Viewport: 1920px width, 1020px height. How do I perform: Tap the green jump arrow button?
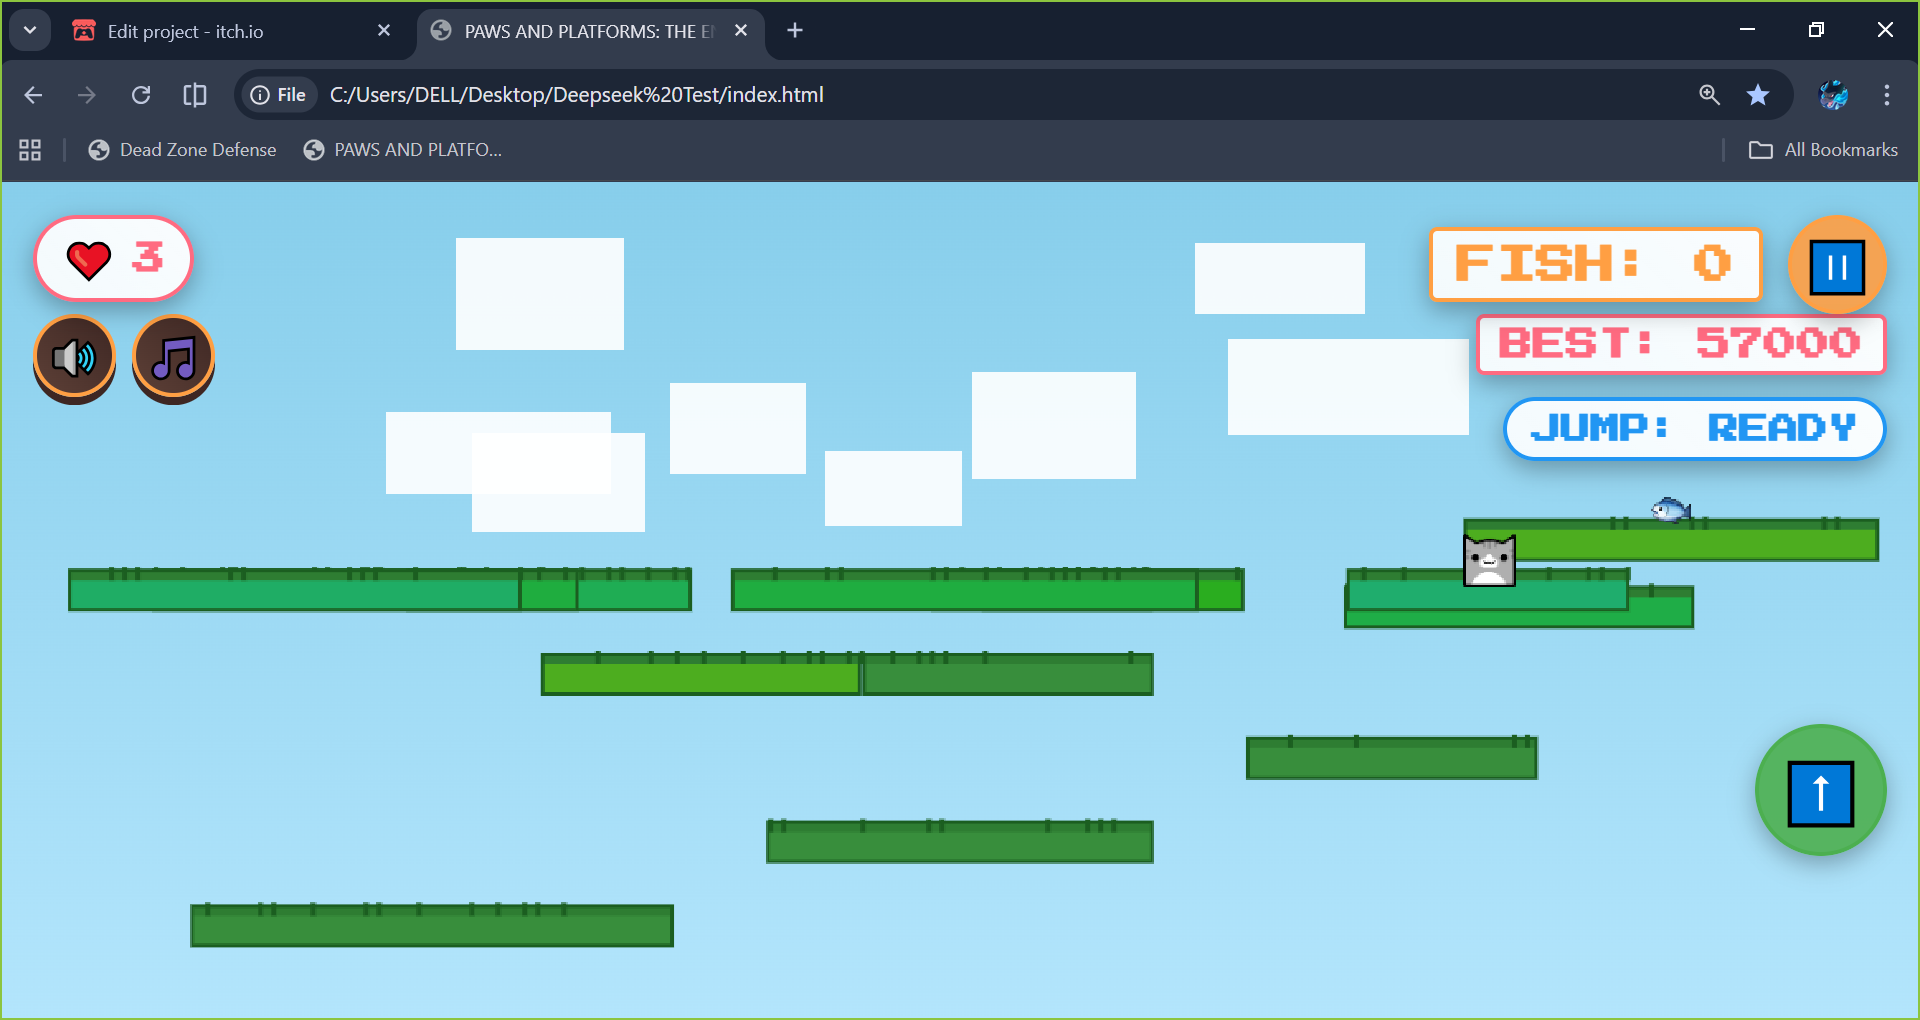1821,791
